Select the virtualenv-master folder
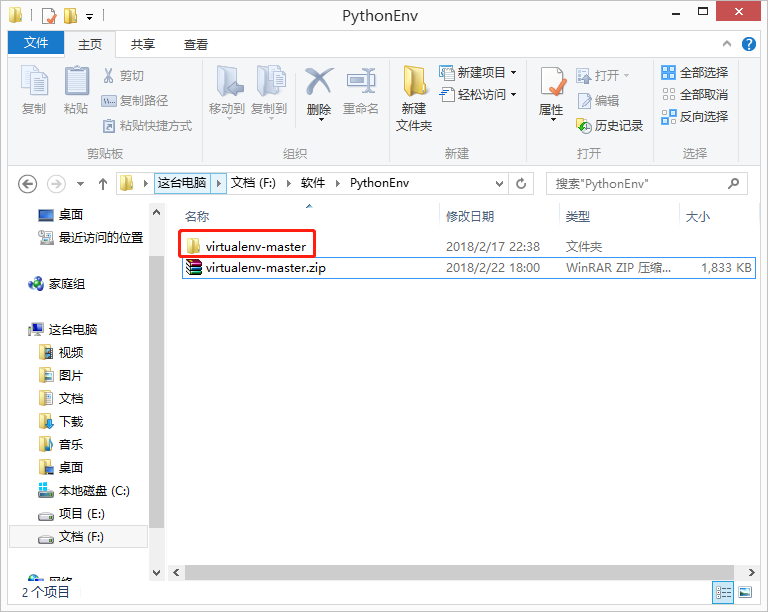Image resolution: width=768 pixels, height=612 pixels. [x=256, y=247]
